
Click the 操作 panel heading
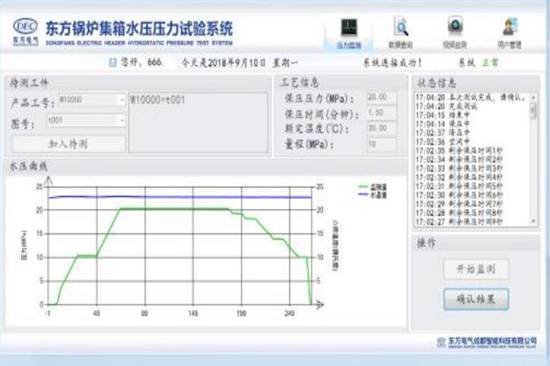pos(426,243)
